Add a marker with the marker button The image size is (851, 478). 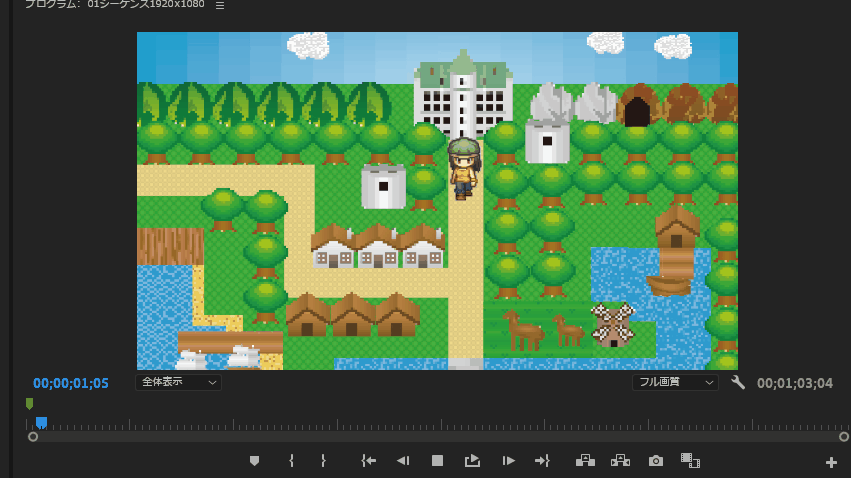(x=254, y=461)
